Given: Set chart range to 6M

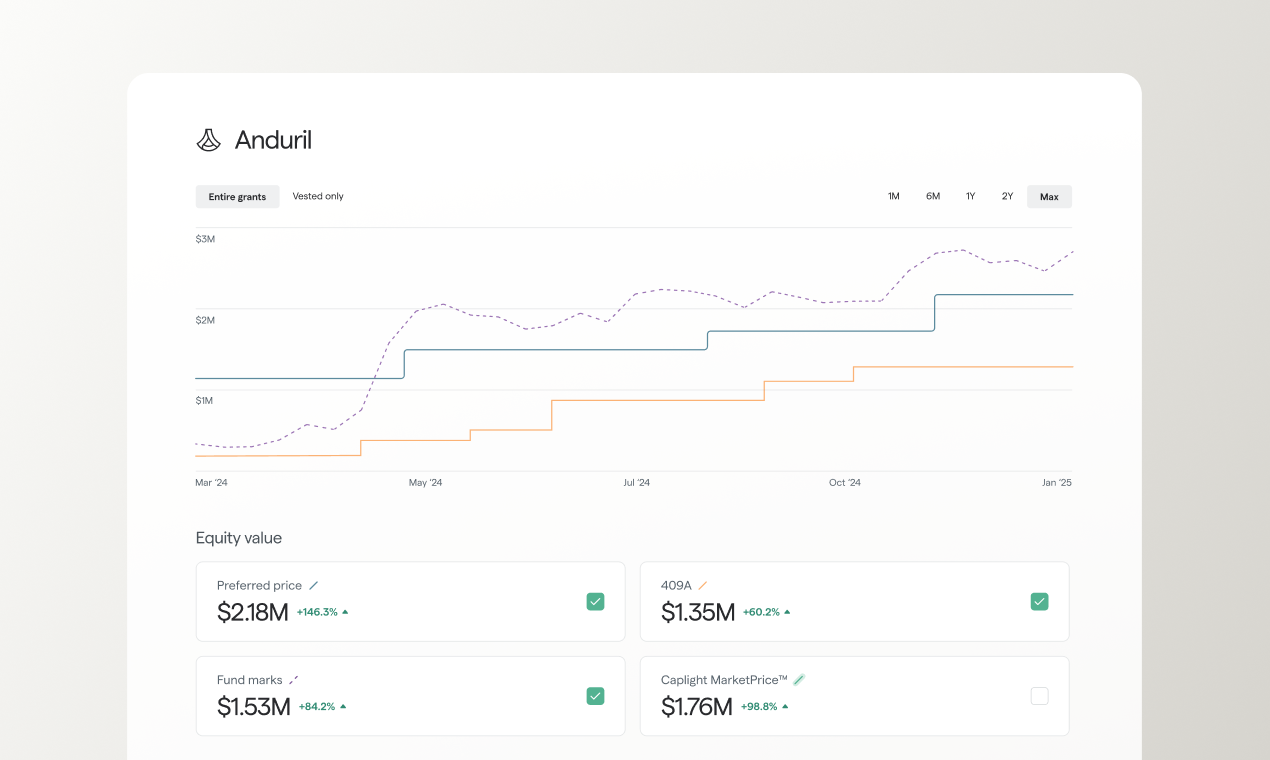Looking at the screenshot, I should [x=933, y=197].
